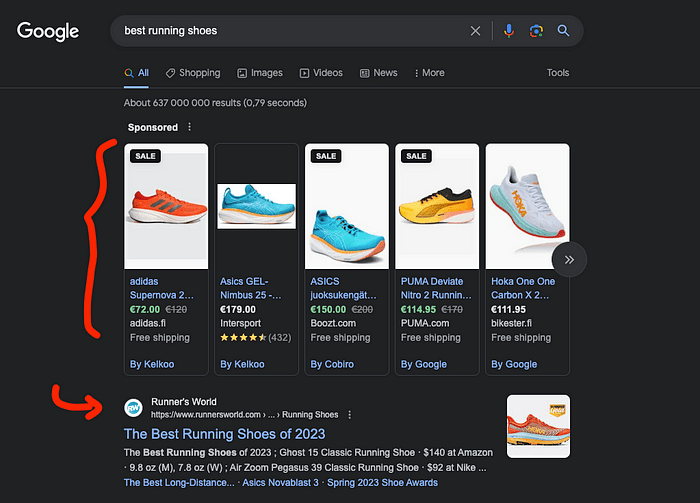The height and width of the screenshot is (503, 700).
Task: Select the All tab
Action: click(x=137, y=73)
